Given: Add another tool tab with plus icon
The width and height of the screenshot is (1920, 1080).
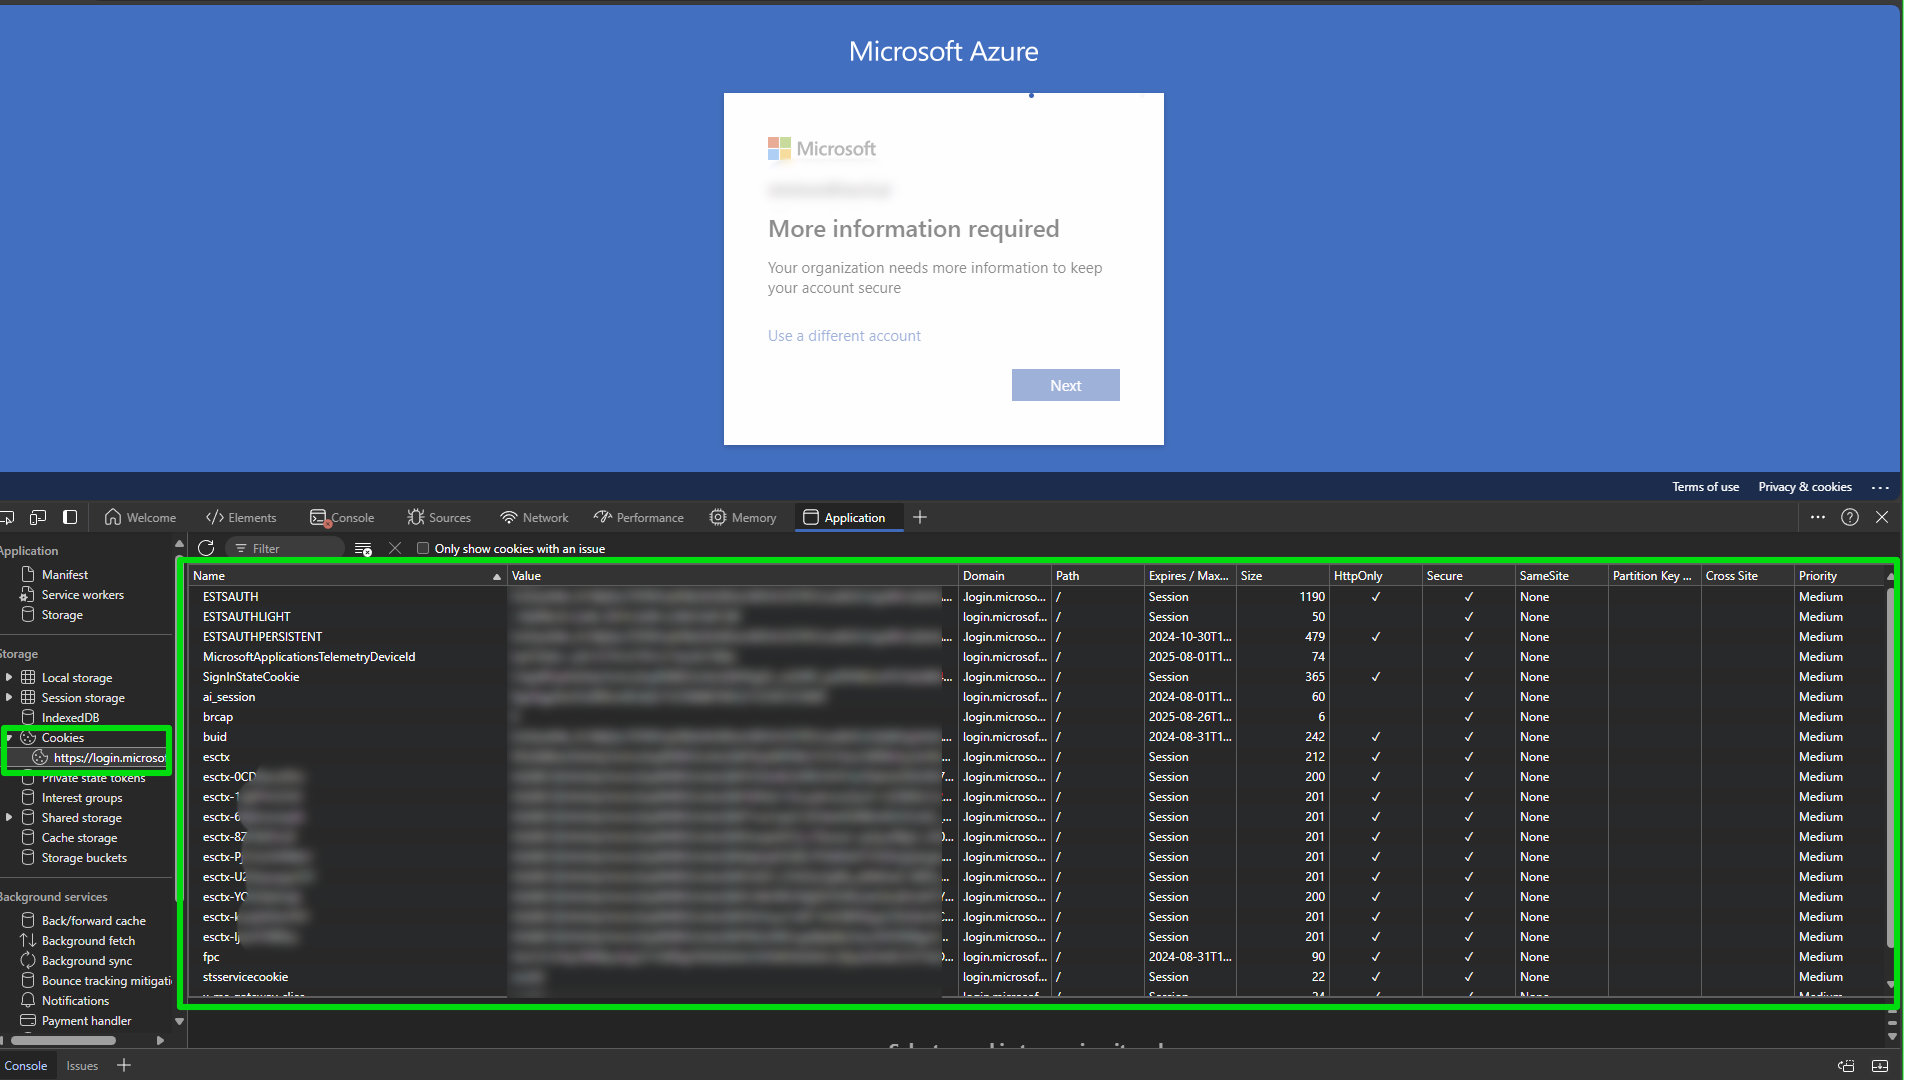Looking at the screenshot, I should click(920, 517).
